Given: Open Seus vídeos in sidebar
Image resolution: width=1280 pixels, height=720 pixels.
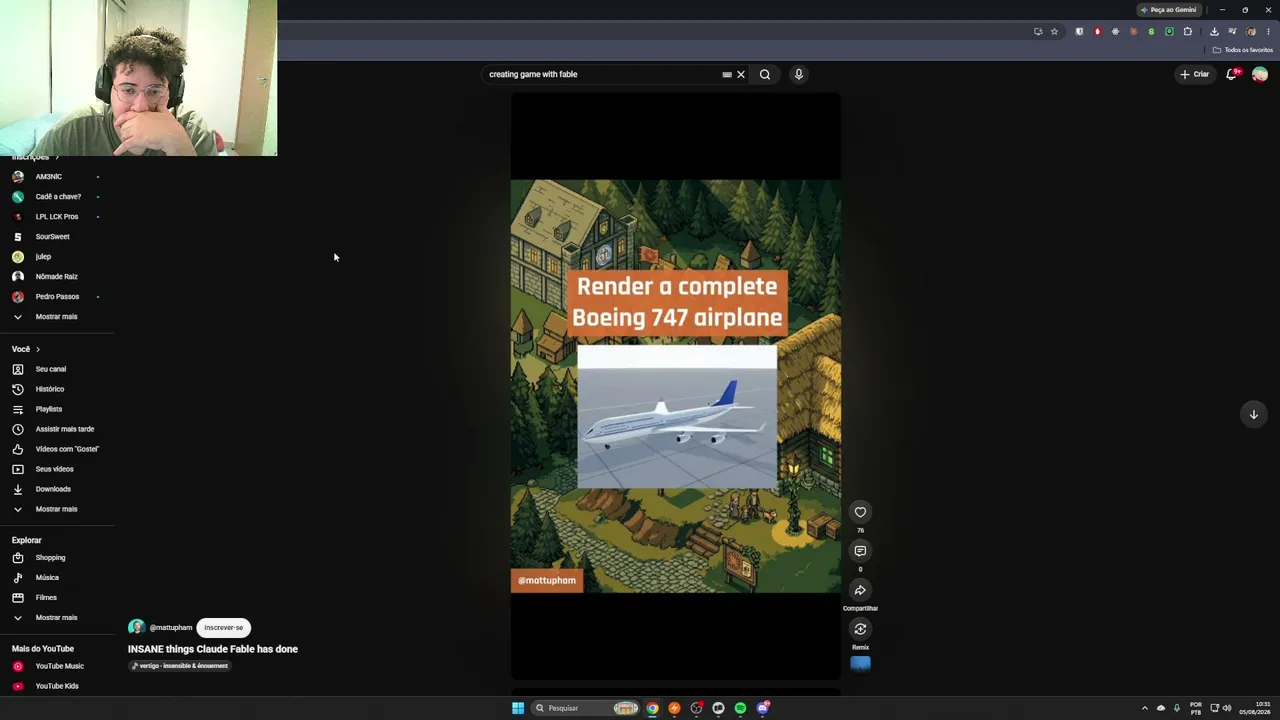Looking at the screenshot, I should (x=57, y=469).
